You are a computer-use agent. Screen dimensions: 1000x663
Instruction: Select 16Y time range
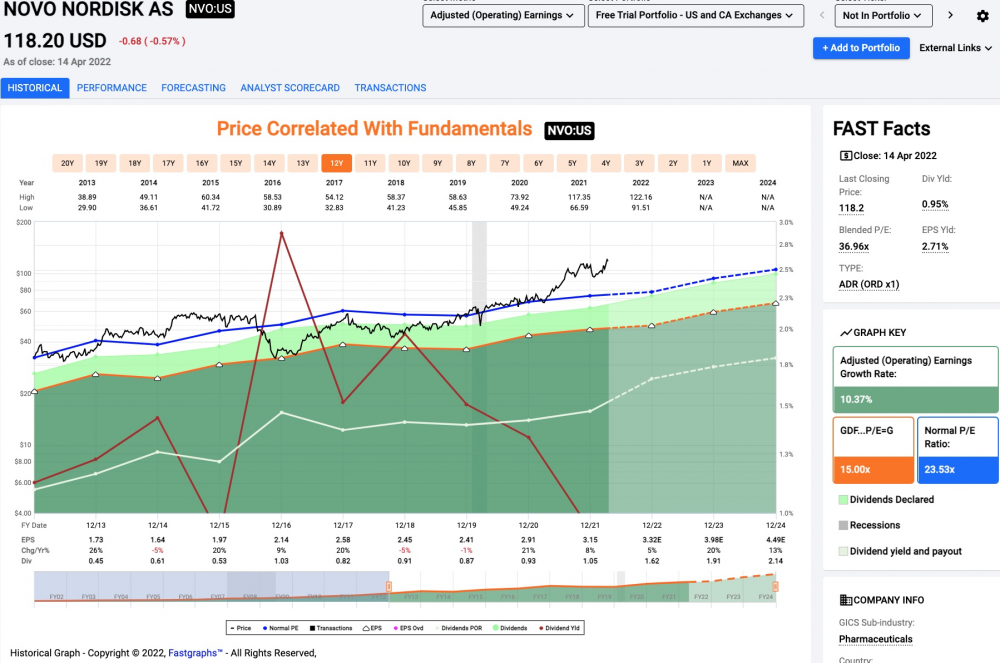pyautogui.click(x=202, y=163)
